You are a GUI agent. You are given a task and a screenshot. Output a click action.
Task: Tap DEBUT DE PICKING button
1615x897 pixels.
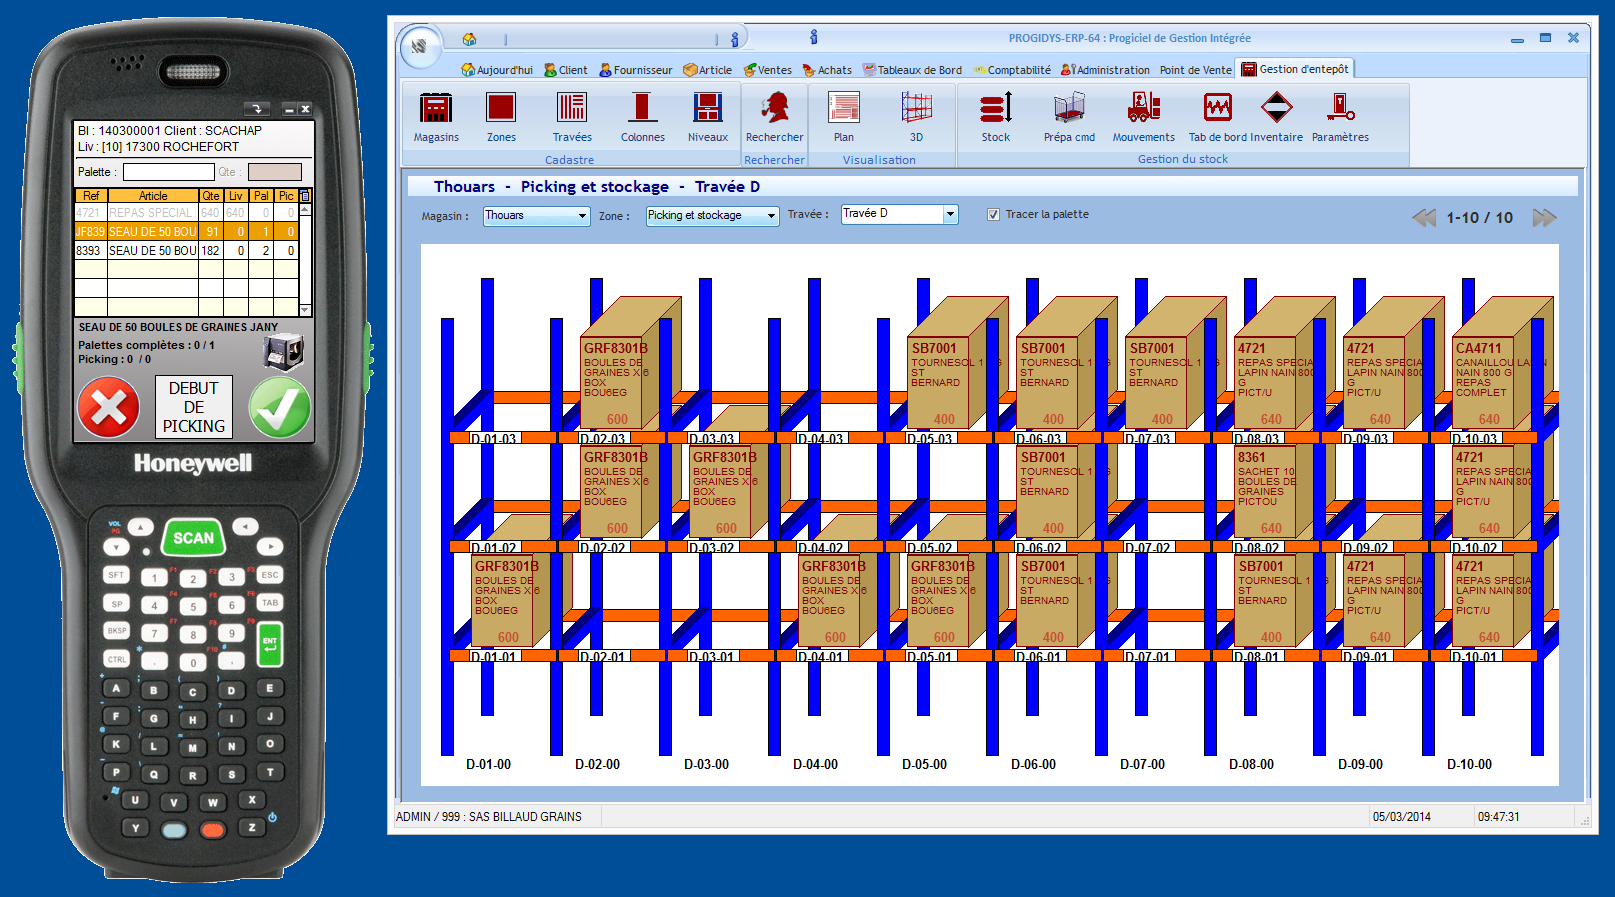click(194, 407)
